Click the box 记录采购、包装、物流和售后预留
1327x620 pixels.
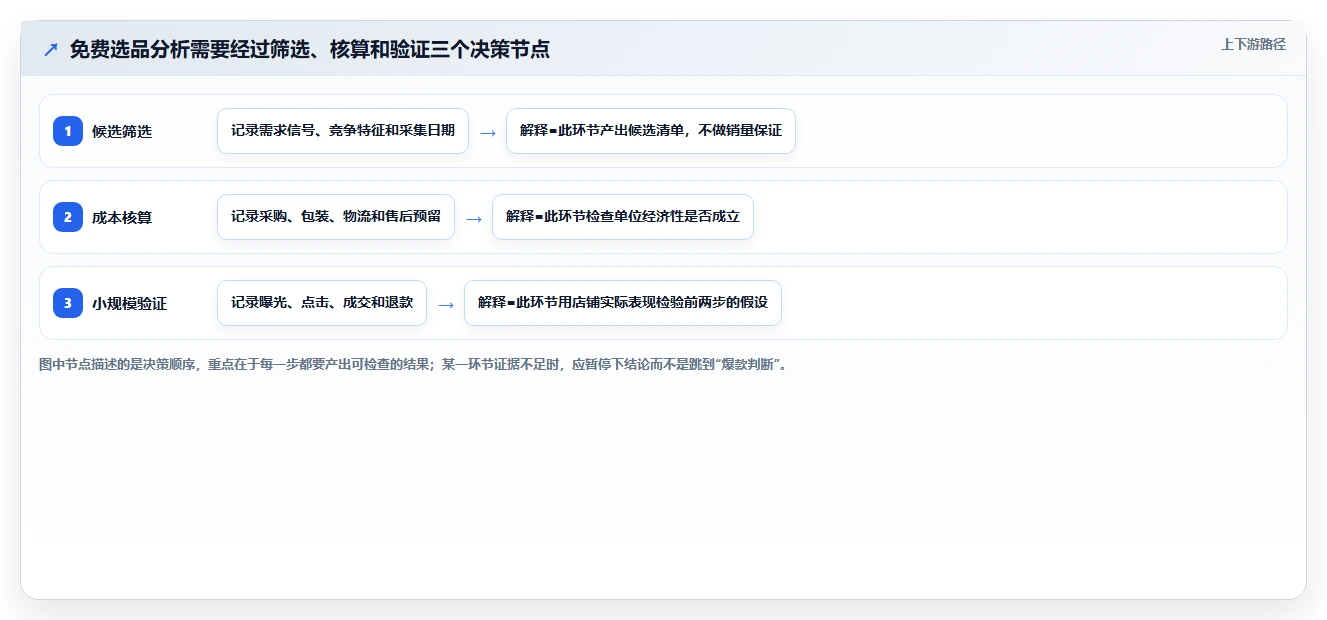(336, 217)
